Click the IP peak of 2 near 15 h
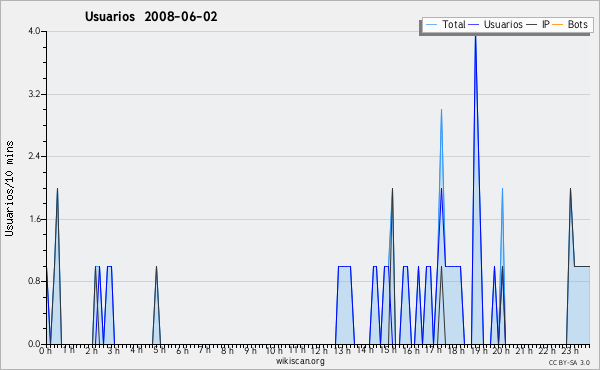Image resolution: width=600 pixels, height=370 pixels. tap(392, 189)
